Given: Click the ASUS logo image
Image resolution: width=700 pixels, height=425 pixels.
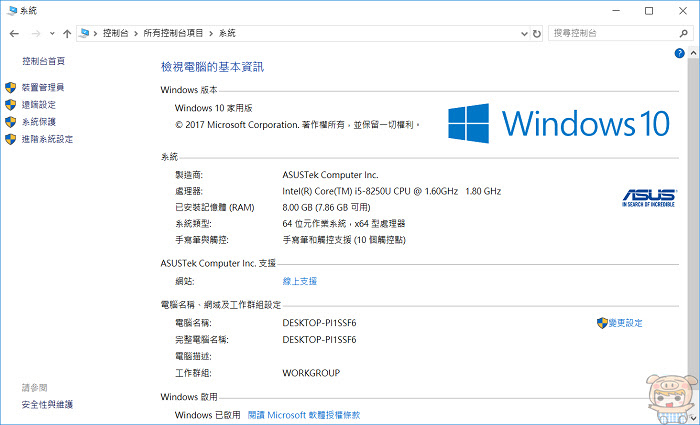Looking at the screenshot, I should (x=649, y=197).
